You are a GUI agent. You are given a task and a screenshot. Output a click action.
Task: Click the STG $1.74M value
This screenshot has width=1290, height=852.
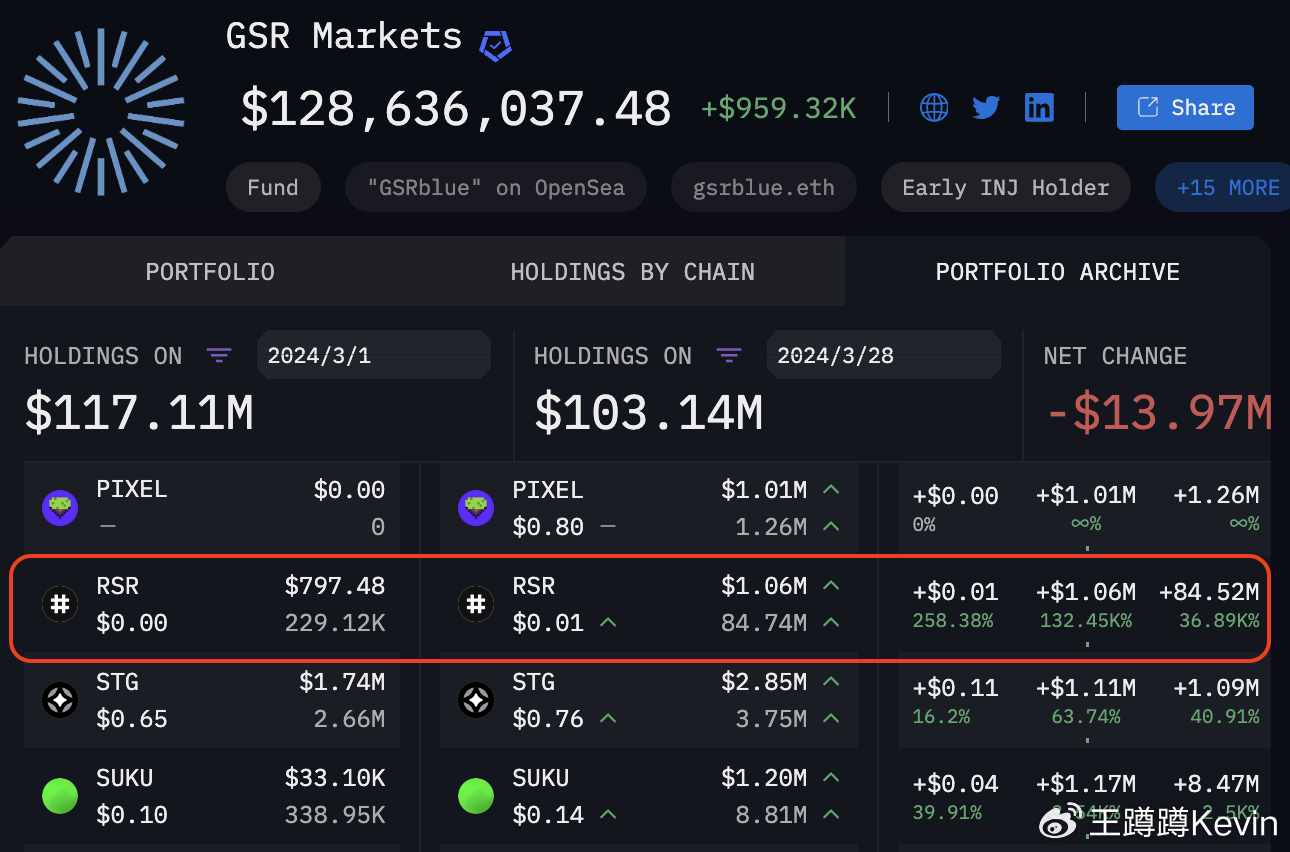342,682
